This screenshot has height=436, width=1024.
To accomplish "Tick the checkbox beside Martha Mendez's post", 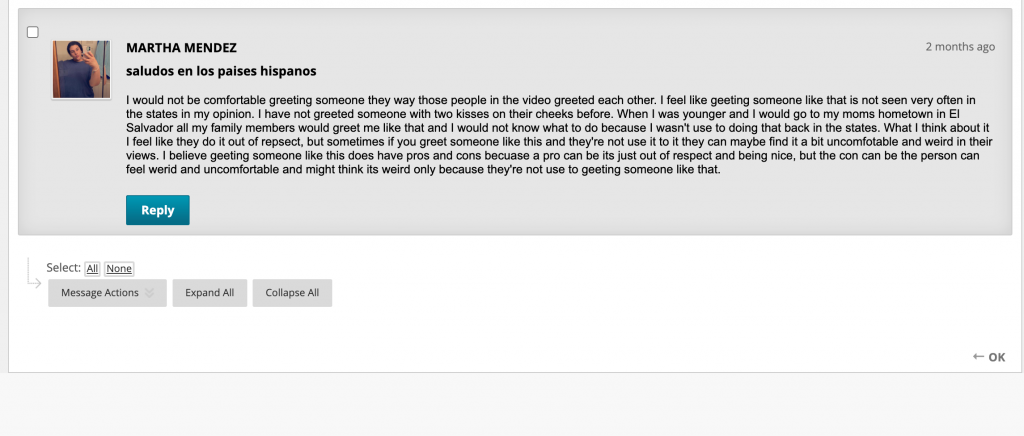I will [x=33, y=32].
